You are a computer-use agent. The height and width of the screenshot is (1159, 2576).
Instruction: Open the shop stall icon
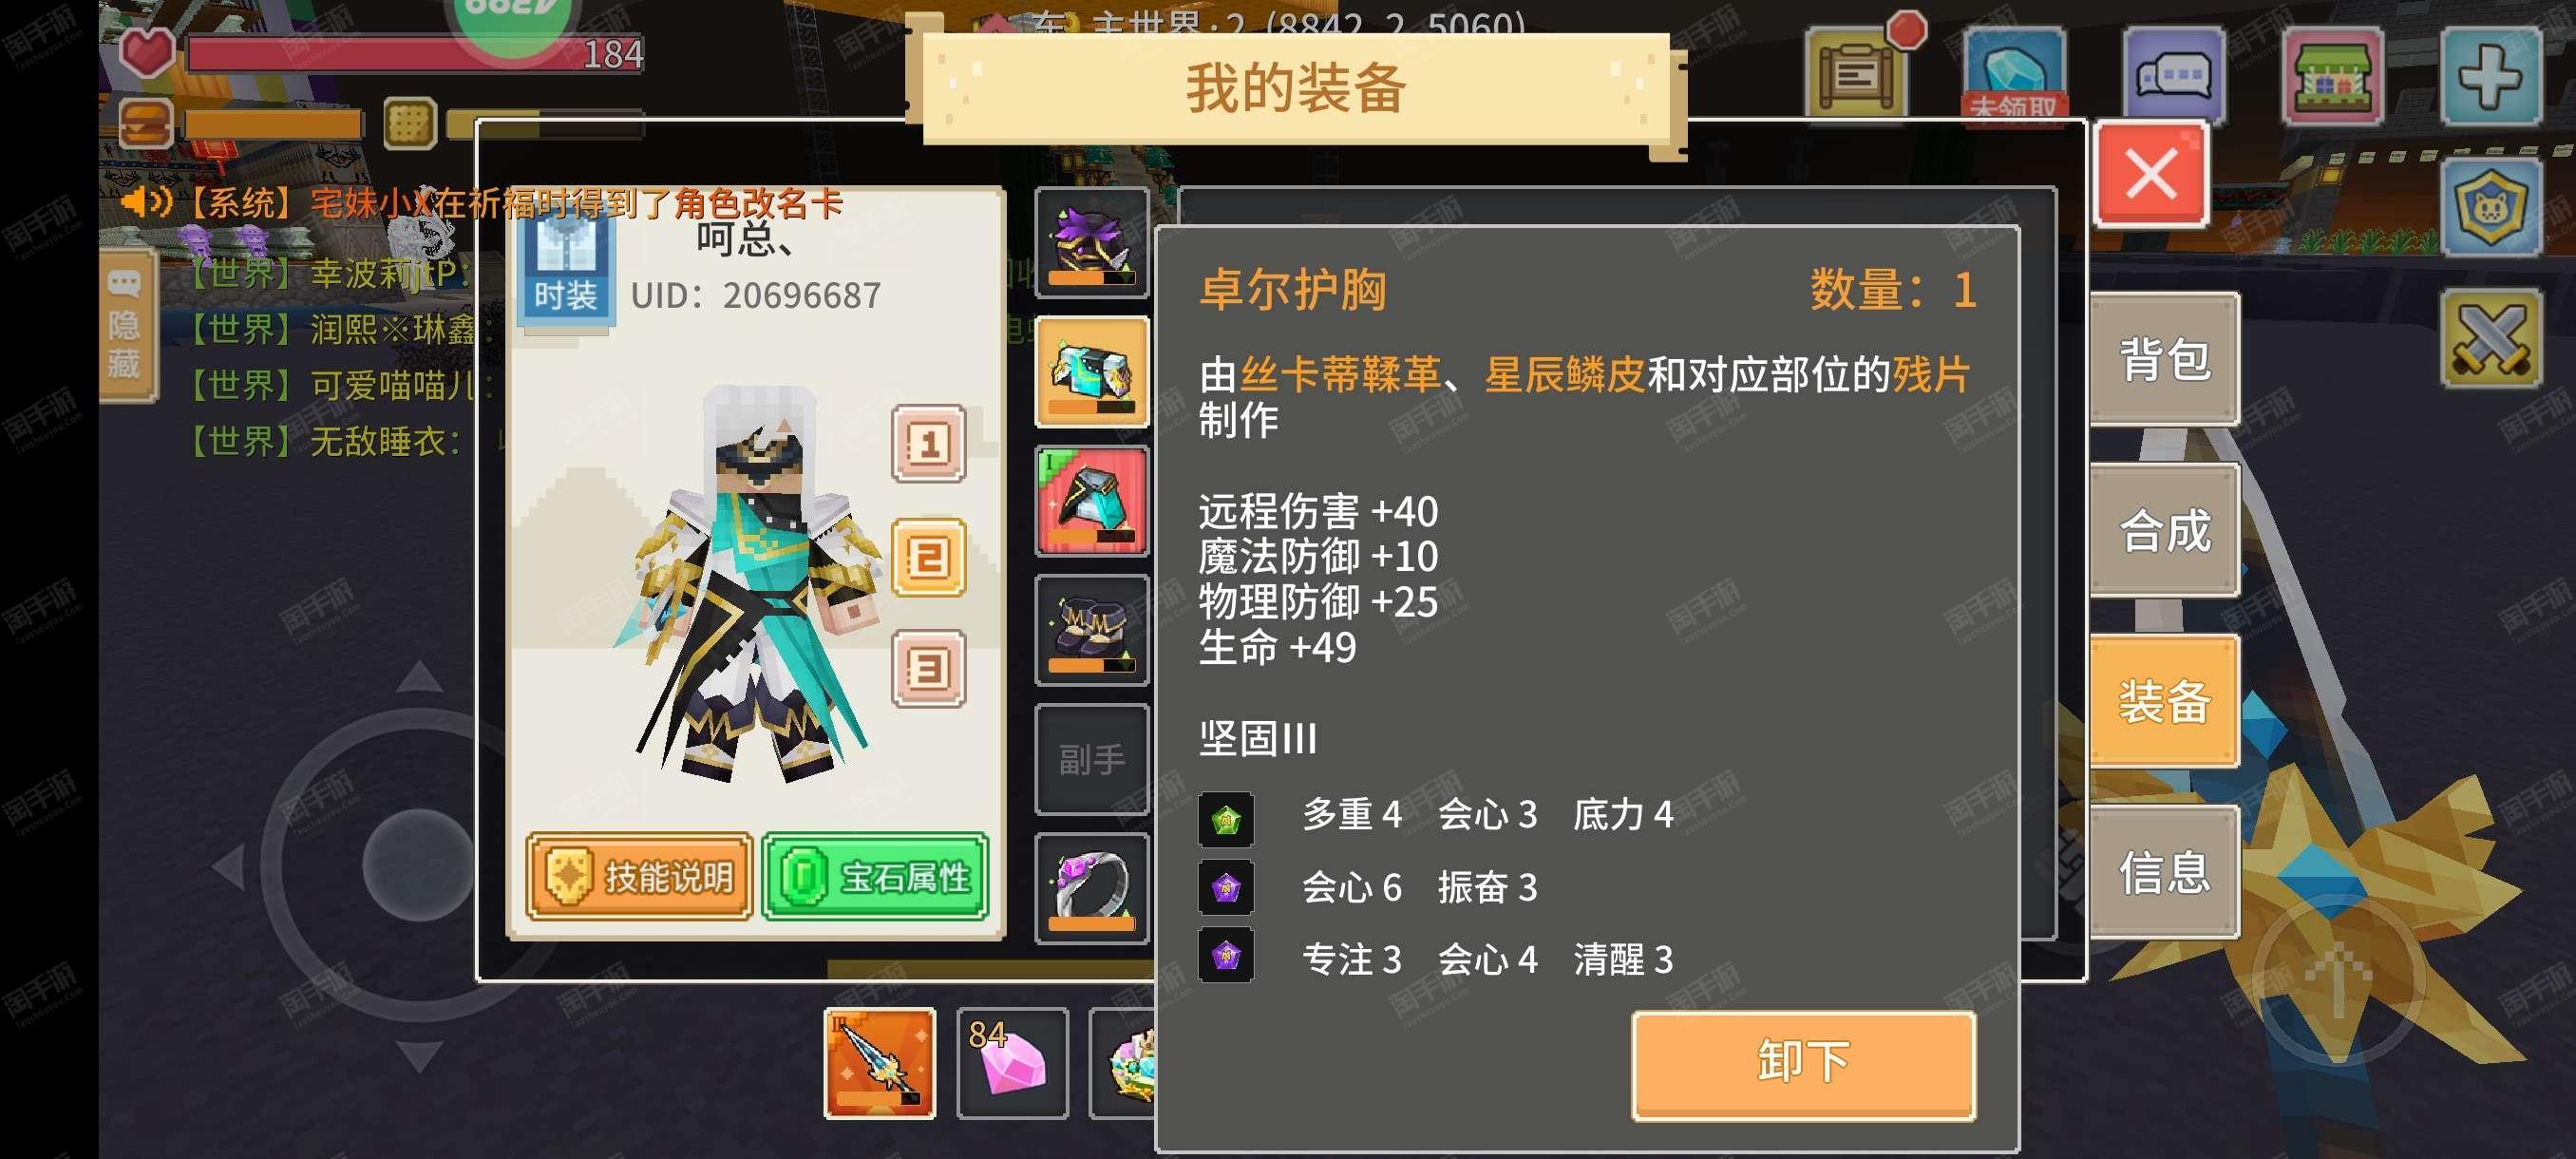pyautogui.click(x=2333, y=76)
